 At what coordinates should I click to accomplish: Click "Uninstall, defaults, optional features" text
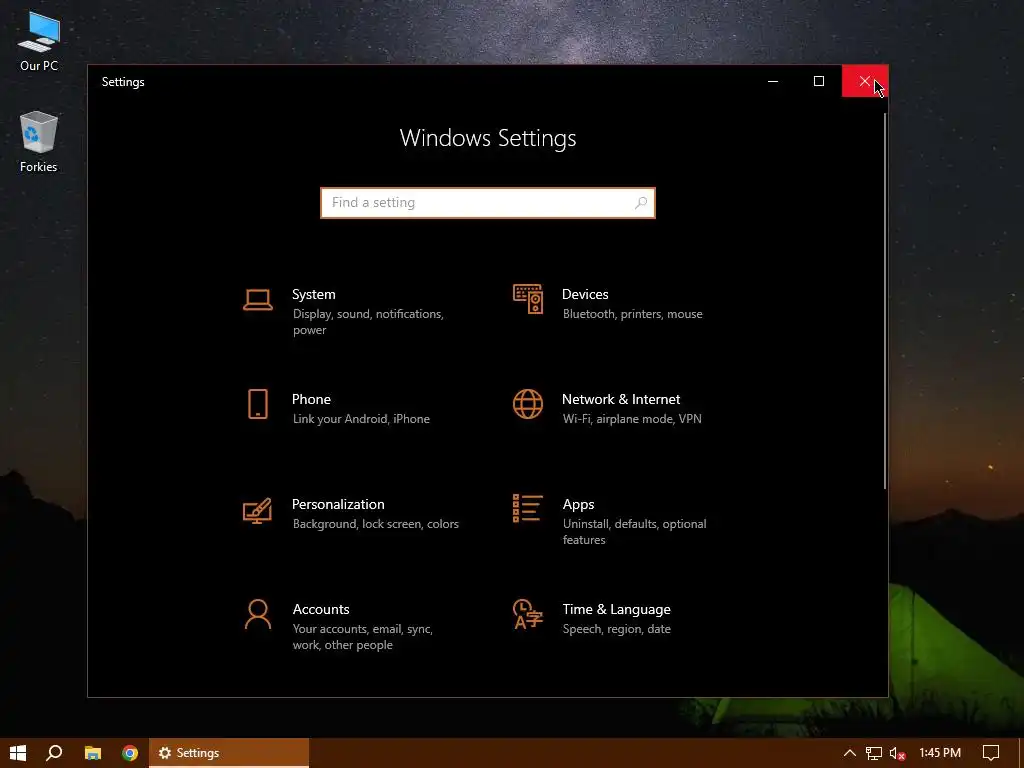tap(634, 532)
